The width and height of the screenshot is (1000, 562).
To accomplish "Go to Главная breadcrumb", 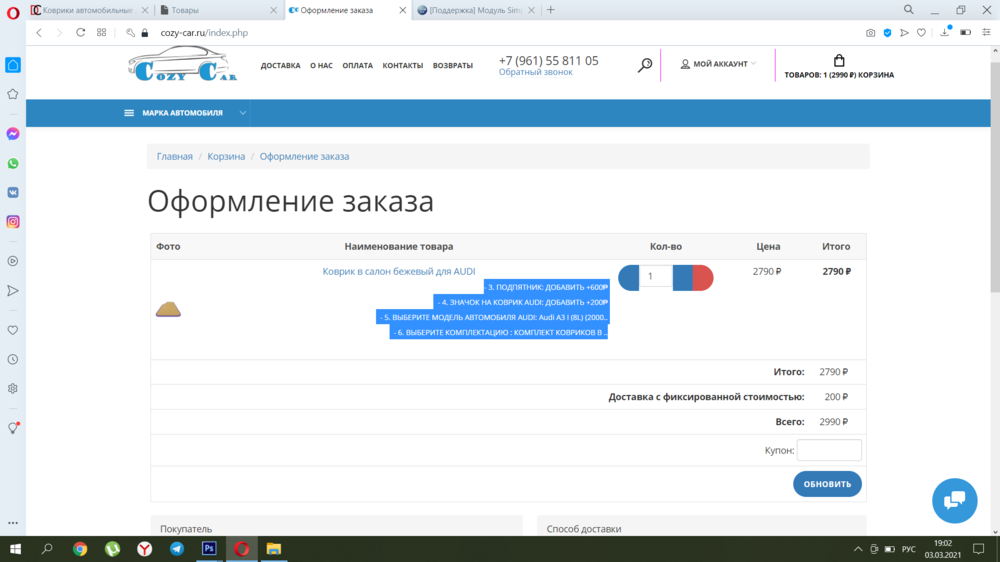I will [x=175, y=156].
